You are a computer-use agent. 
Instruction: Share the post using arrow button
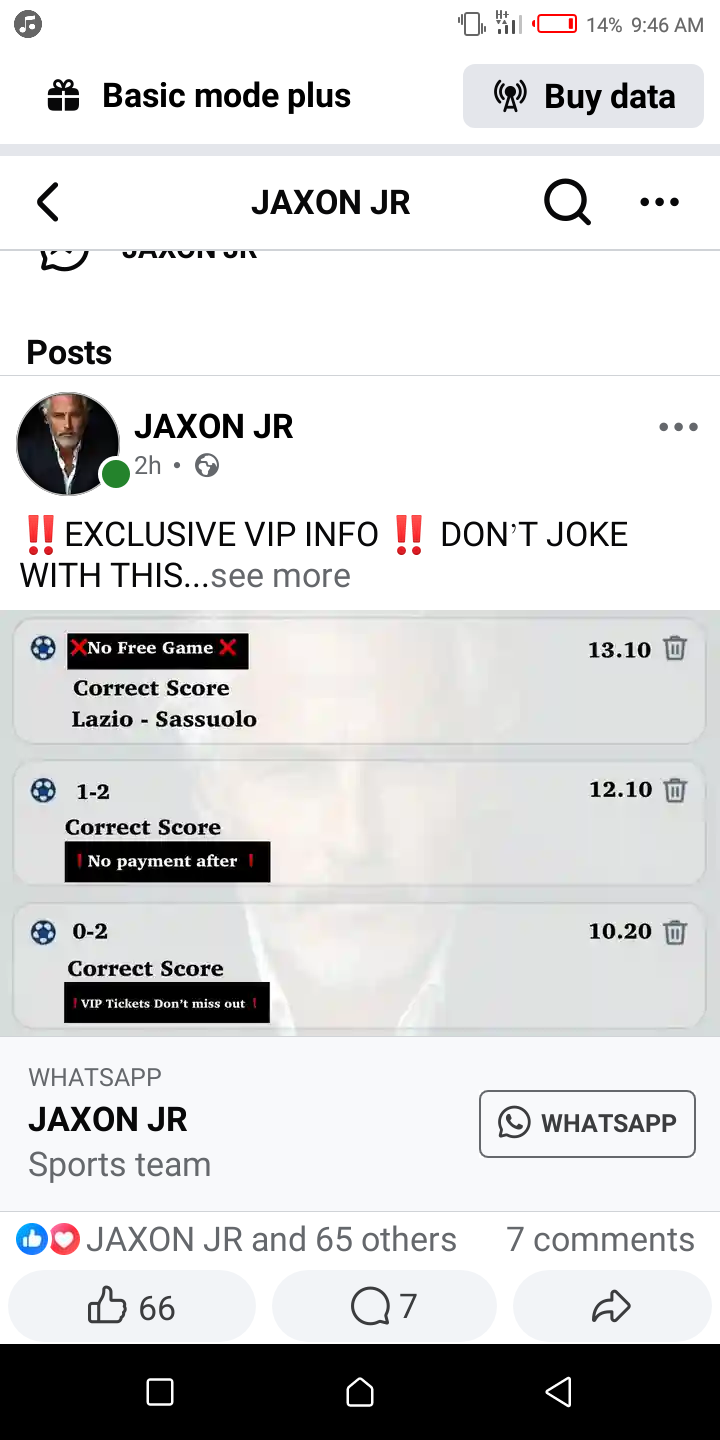612,1306
